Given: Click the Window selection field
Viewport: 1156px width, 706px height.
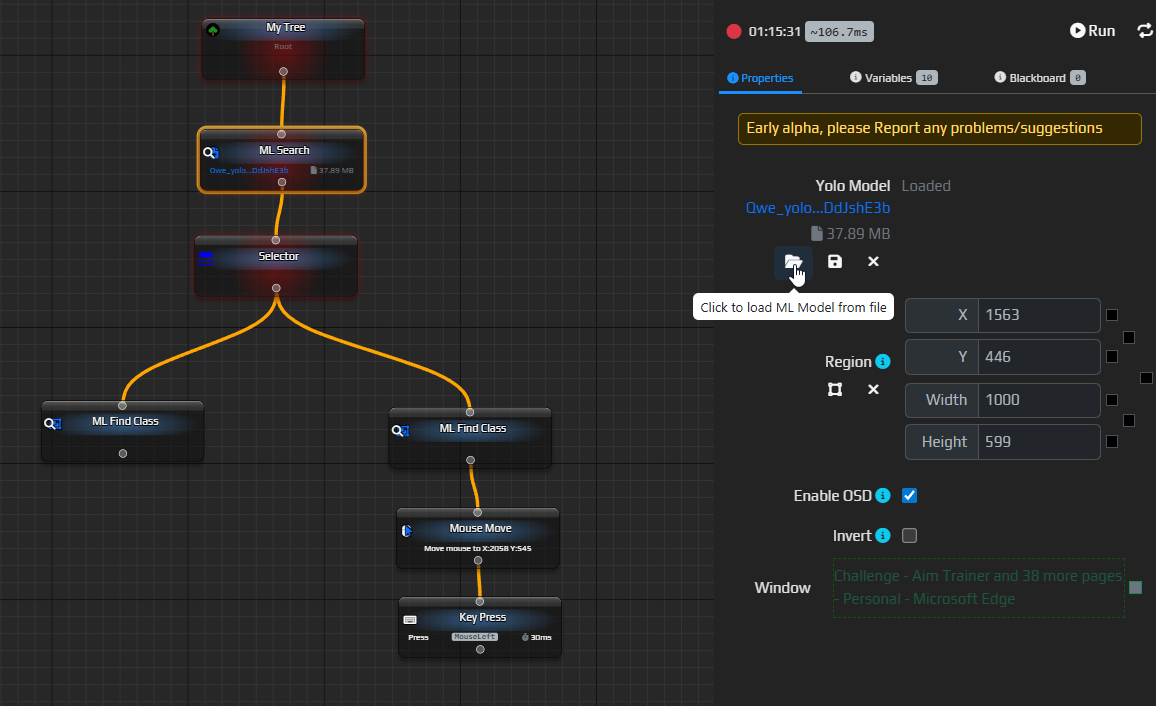Looking at the screenshot, I should coord(978,587).
